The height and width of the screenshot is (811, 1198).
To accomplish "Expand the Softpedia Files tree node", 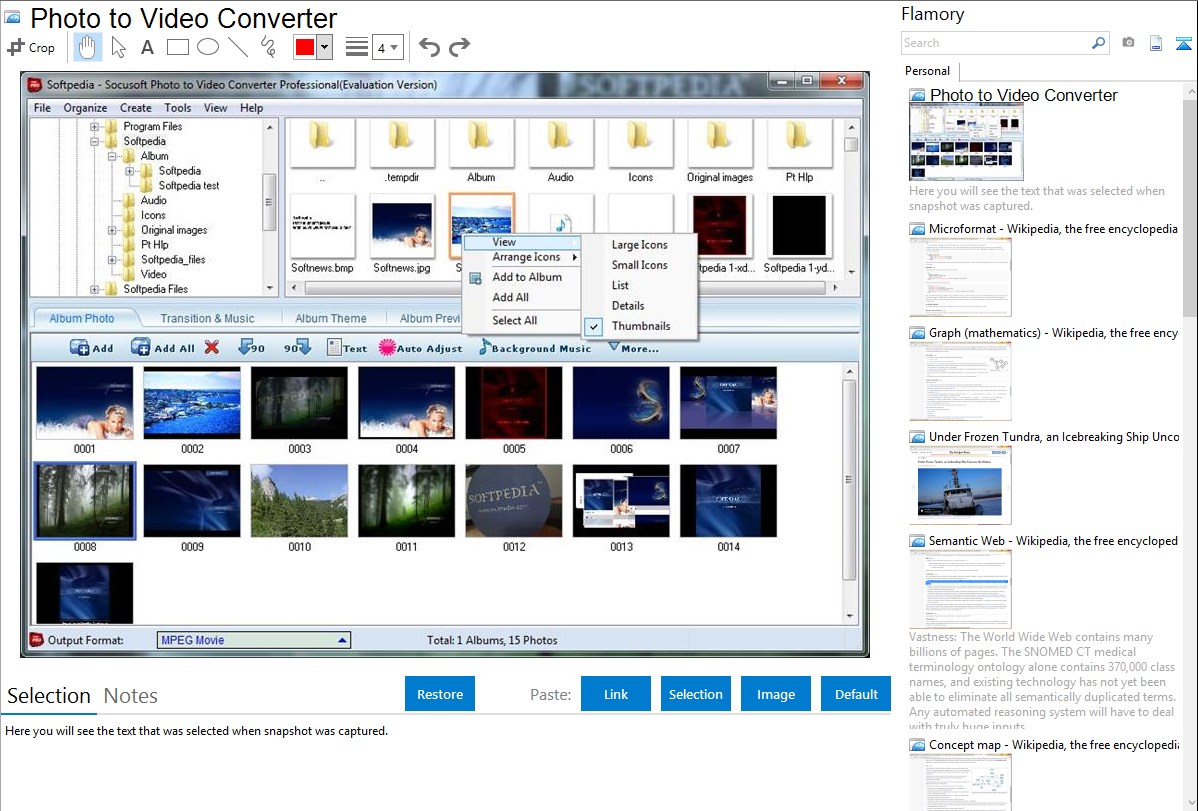I will (x=95, y=290).
